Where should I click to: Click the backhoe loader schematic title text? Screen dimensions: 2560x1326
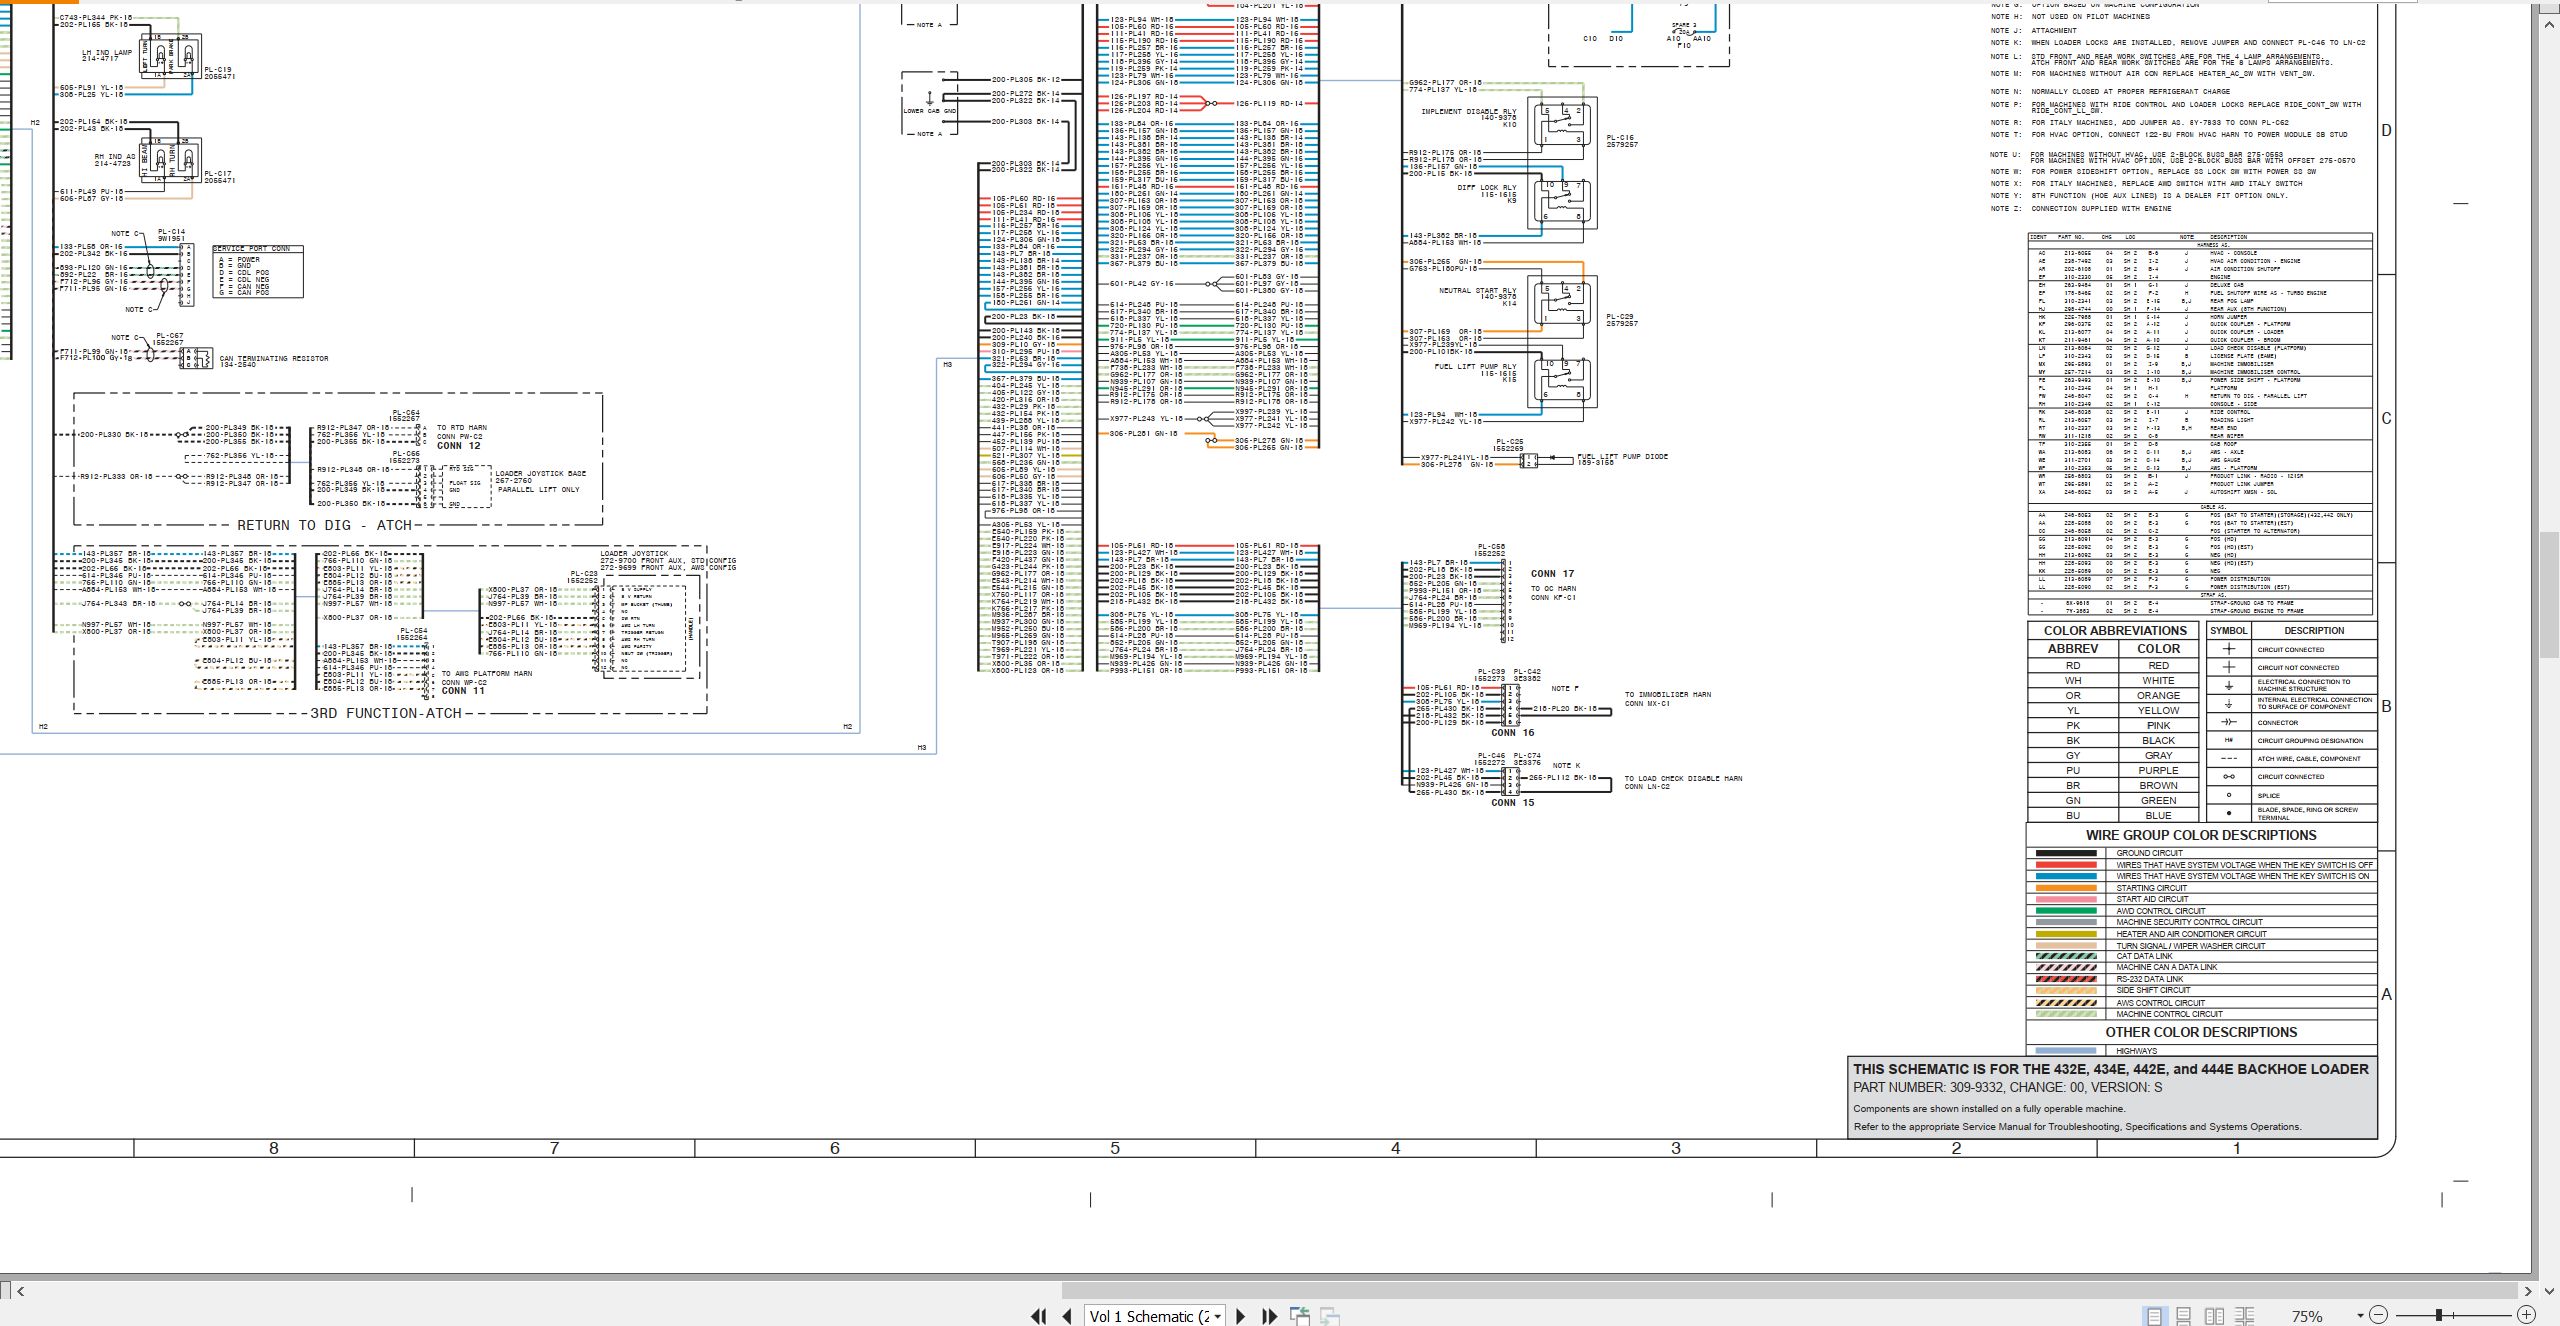[2111, 1069]
